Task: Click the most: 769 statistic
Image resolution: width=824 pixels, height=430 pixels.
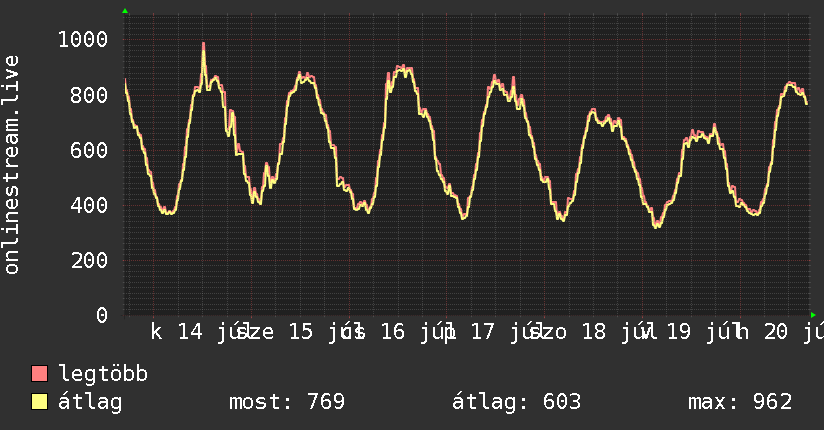Action: coord(287,402)
